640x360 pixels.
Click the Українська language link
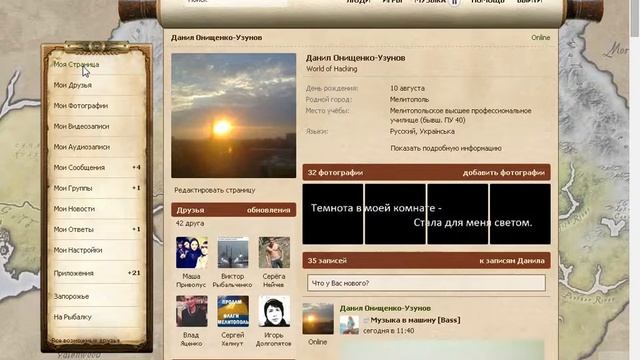coord(436,131)
